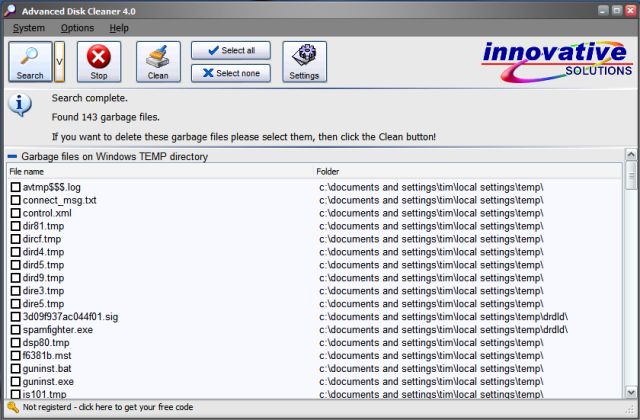Check the 3d09f937ac044f01.sig checkbox
The height and width of the screenshot is (420, 640).
[x=16, y=317]
